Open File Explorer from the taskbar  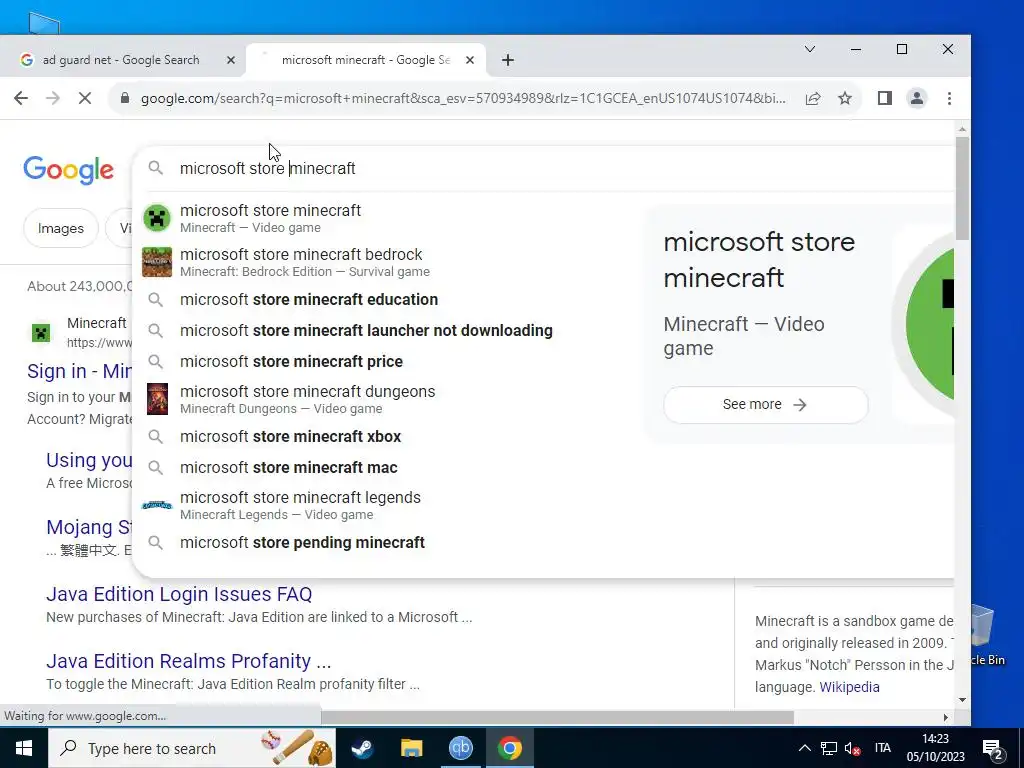[x=411, y=748]
